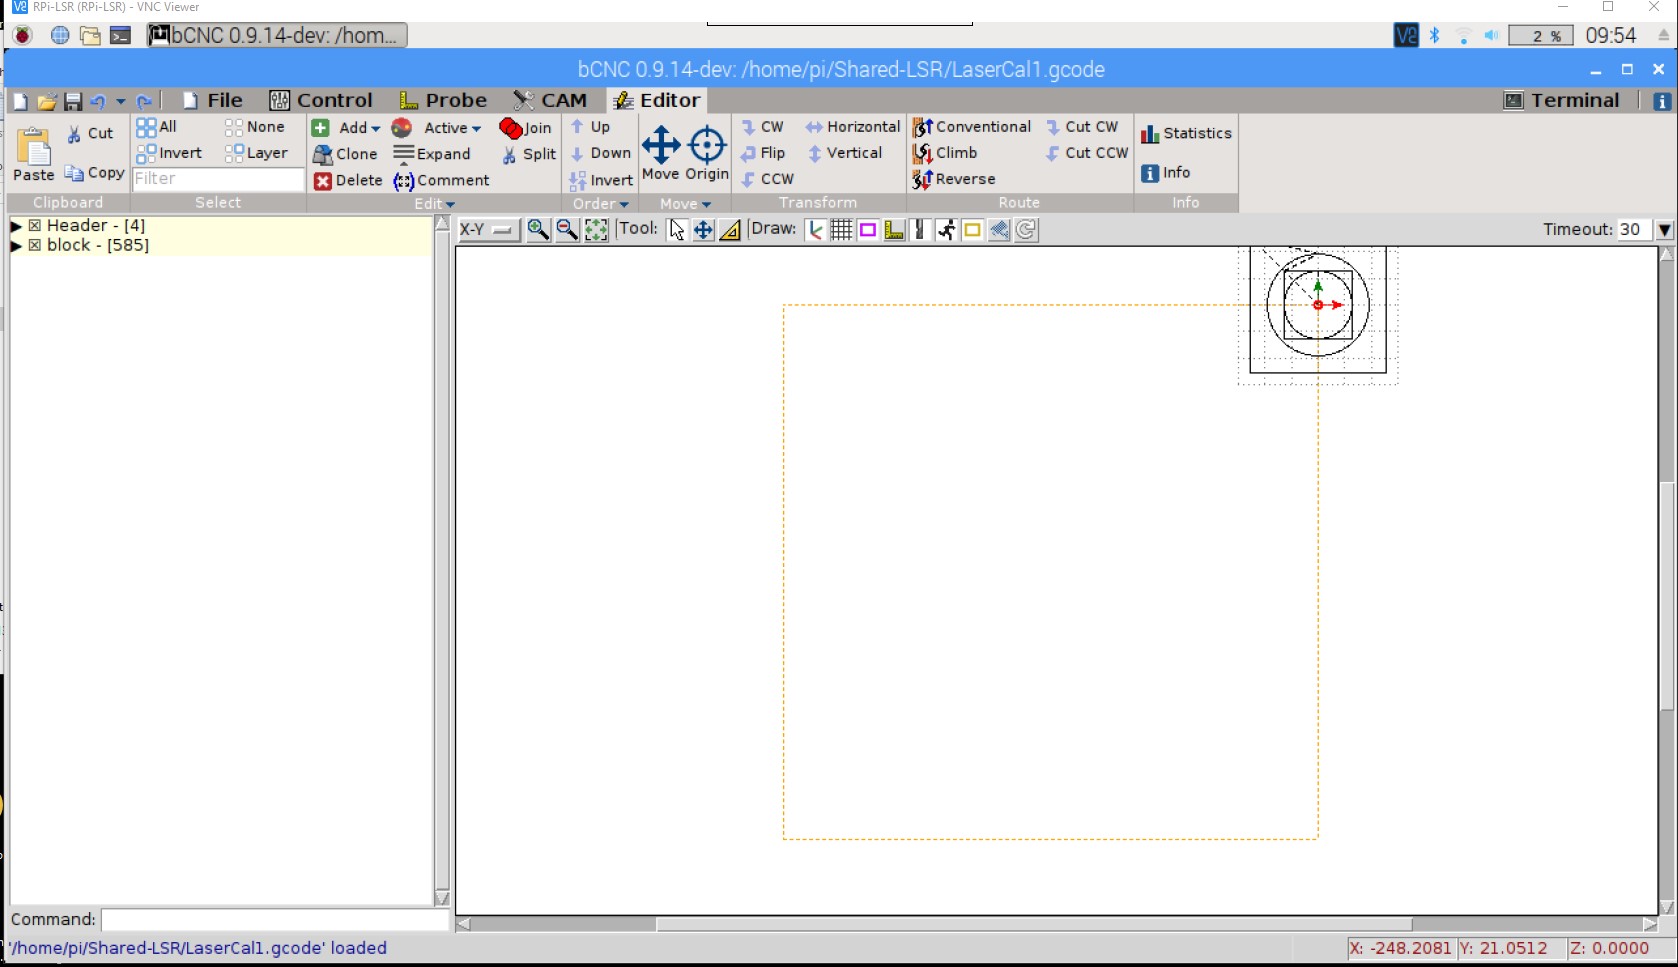This screenshot has width=1678, height=967.
Task: Clone the selected block
Action: click(345, 154)
